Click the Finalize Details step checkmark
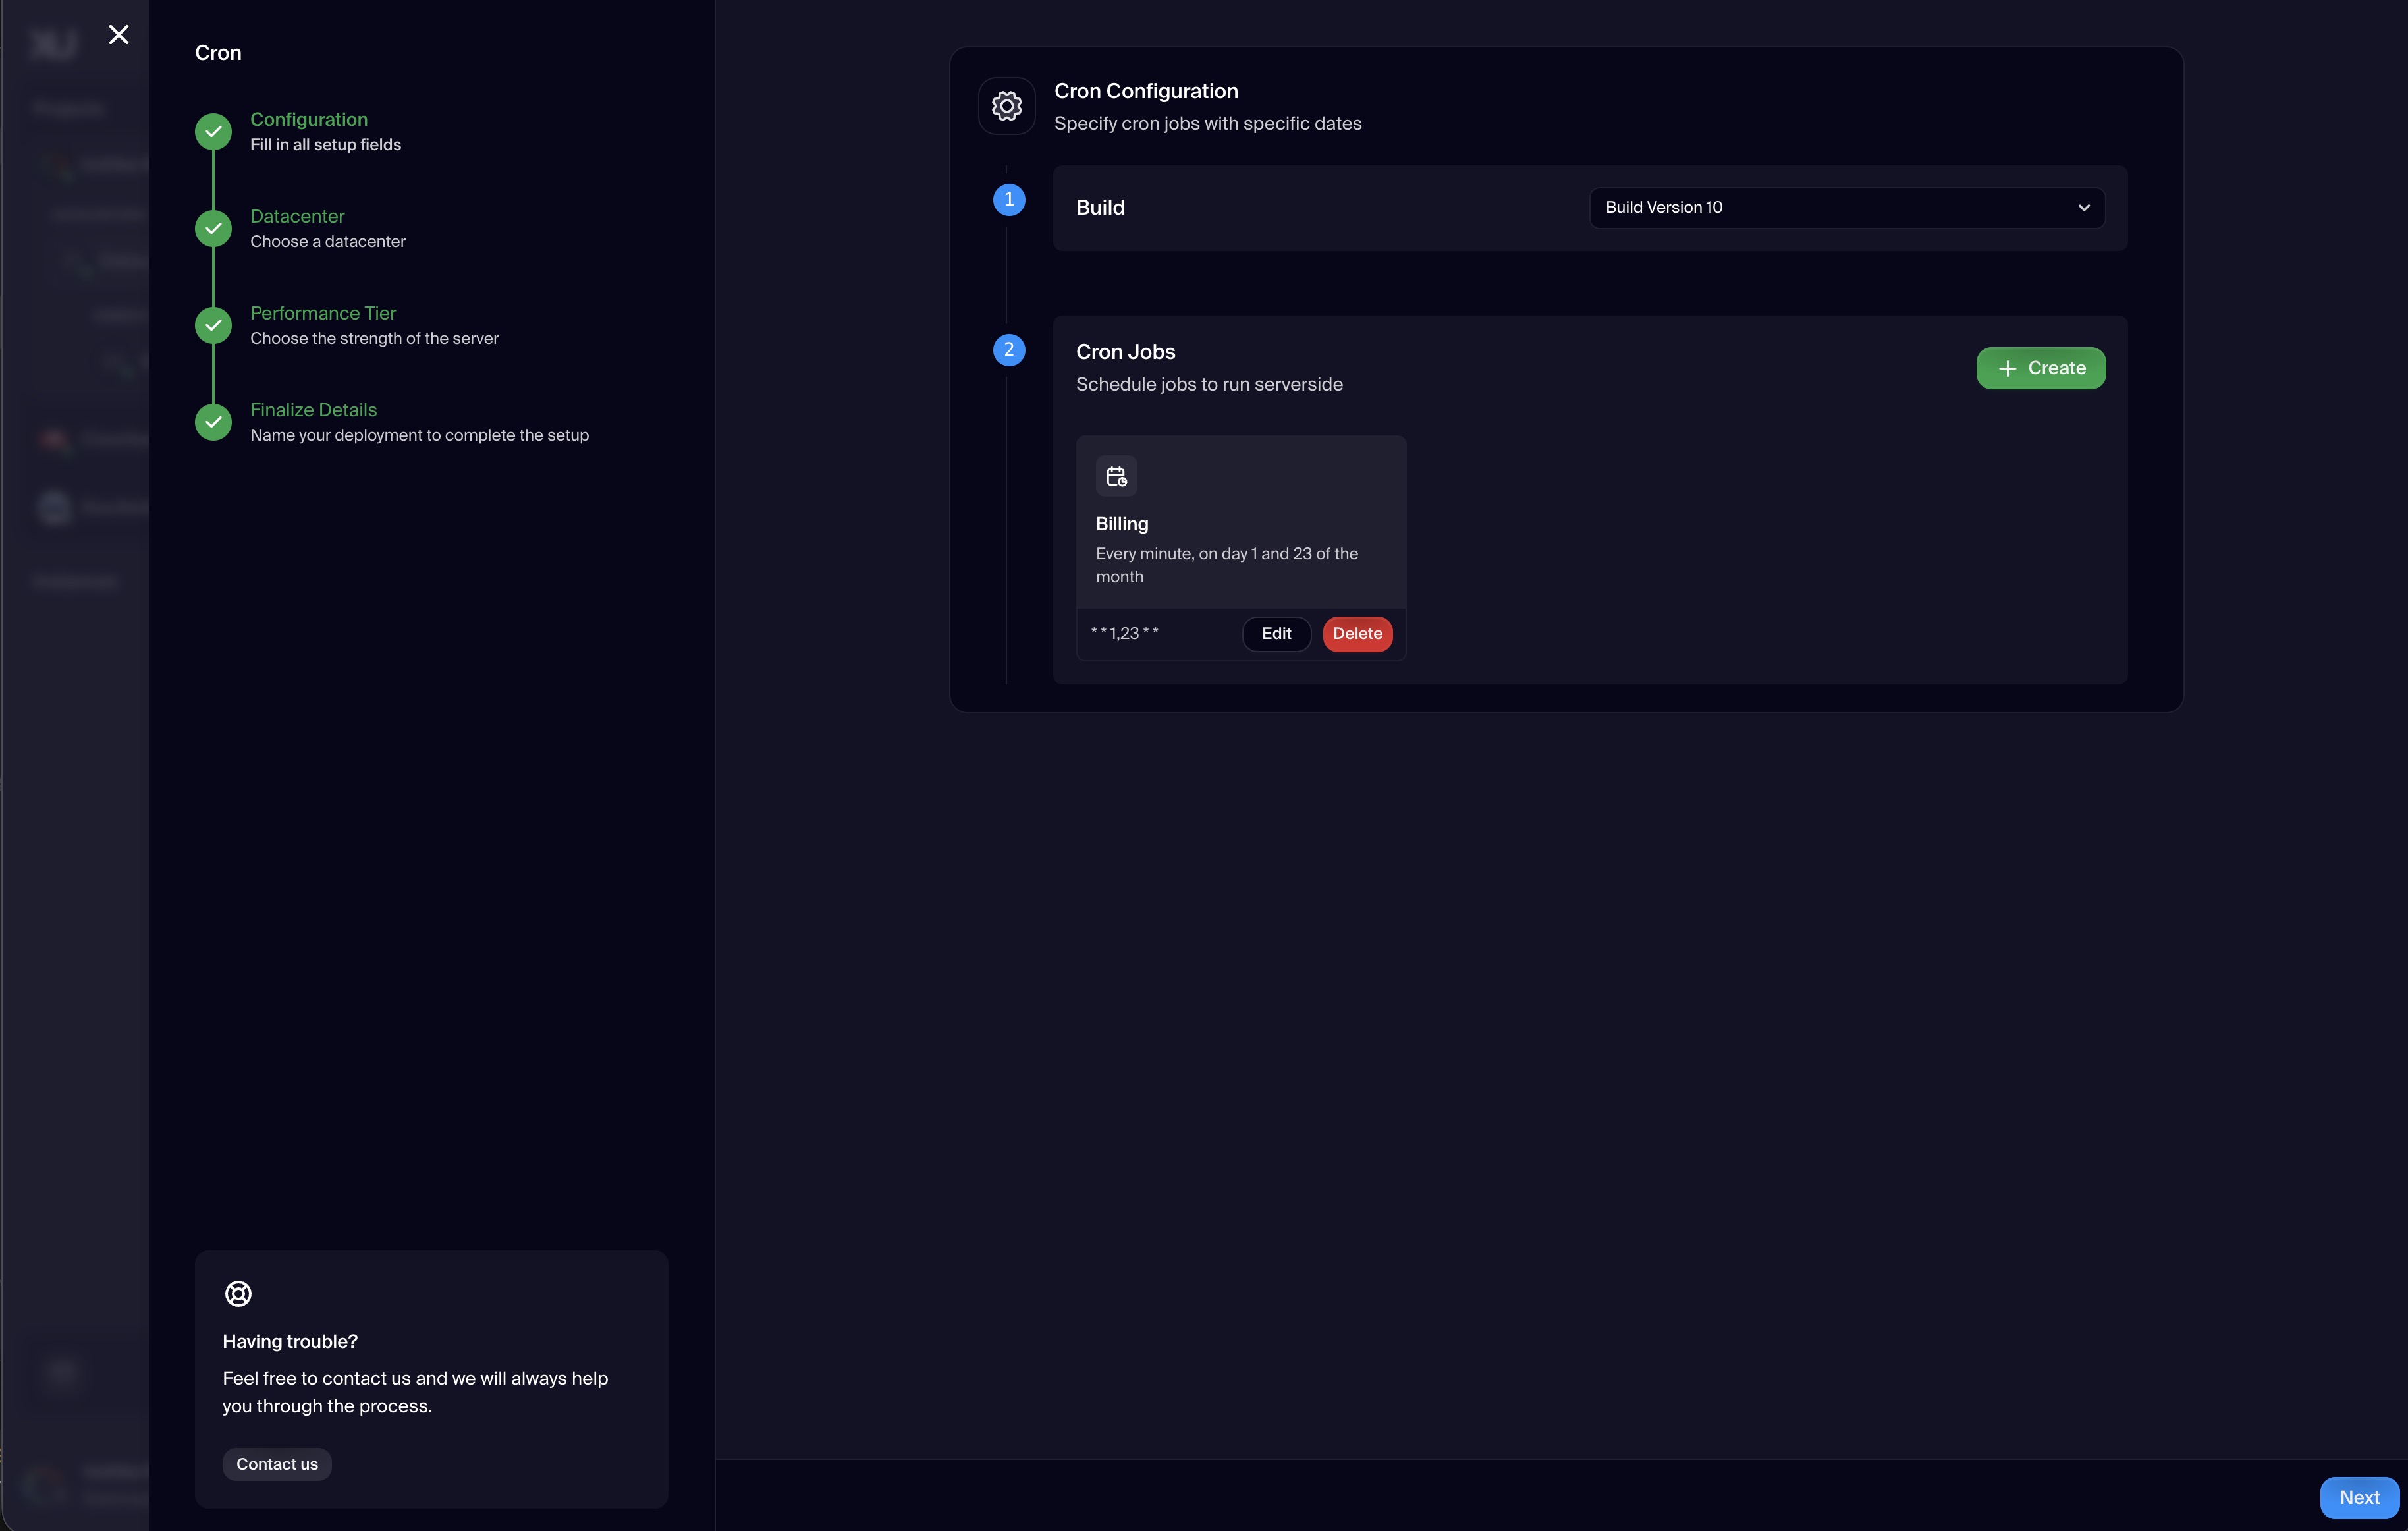Viewport: 2408px width, 1531px height. [213, 422]
